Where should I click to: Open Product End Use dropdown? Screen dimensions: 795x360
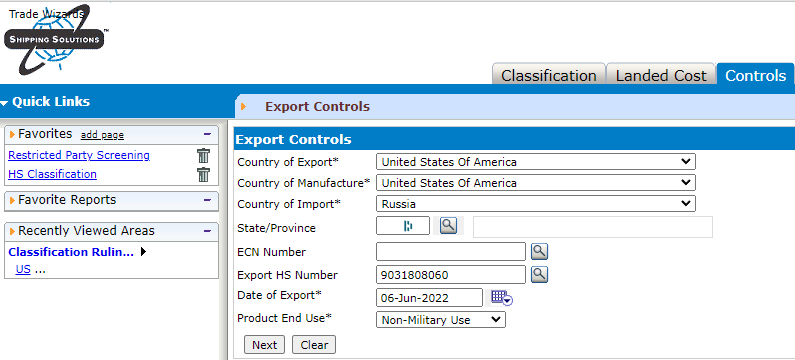point(441,320)
